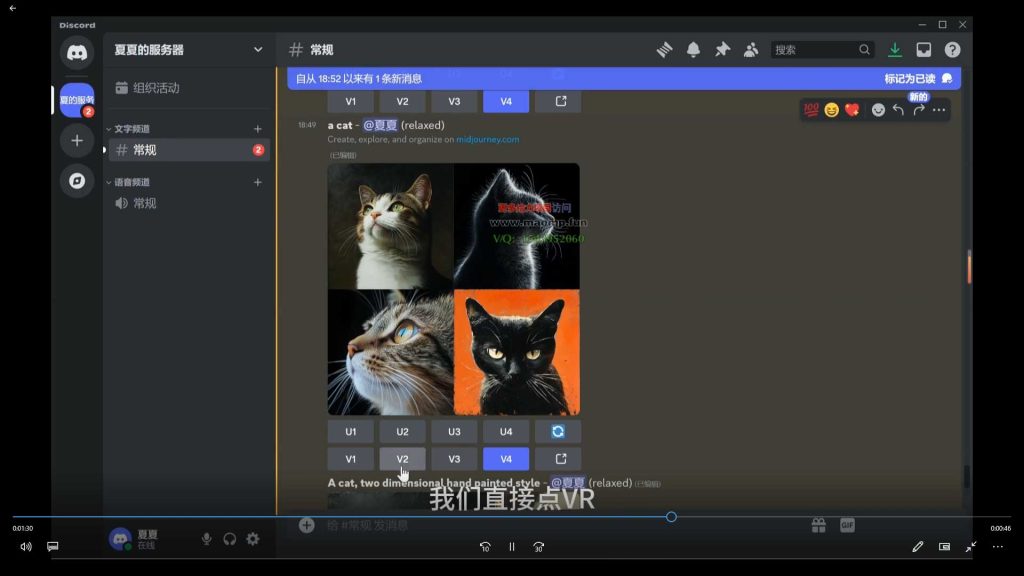Deafen audio with the headphone icon
Image resolution: width=1024 pixels, height=576 pixels.
(229, 539)
